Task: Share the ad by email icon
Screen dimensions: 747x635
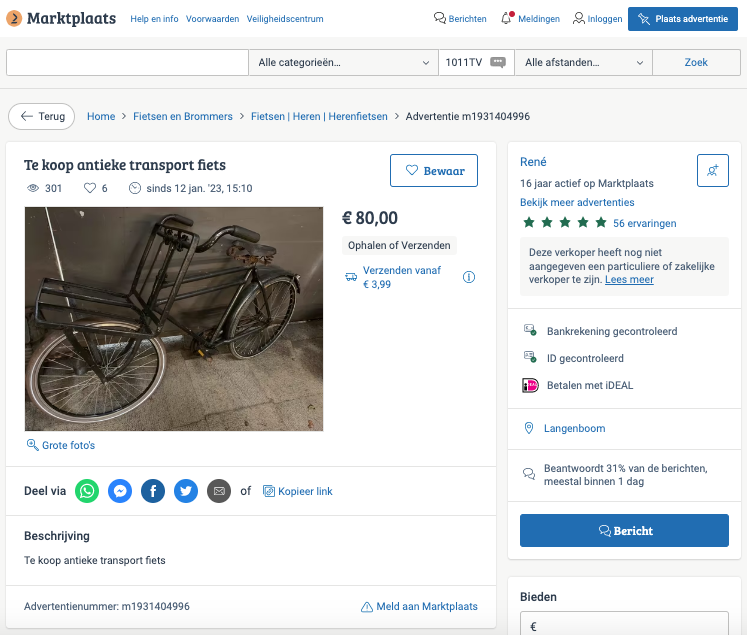Action: [x=218, y=491]
